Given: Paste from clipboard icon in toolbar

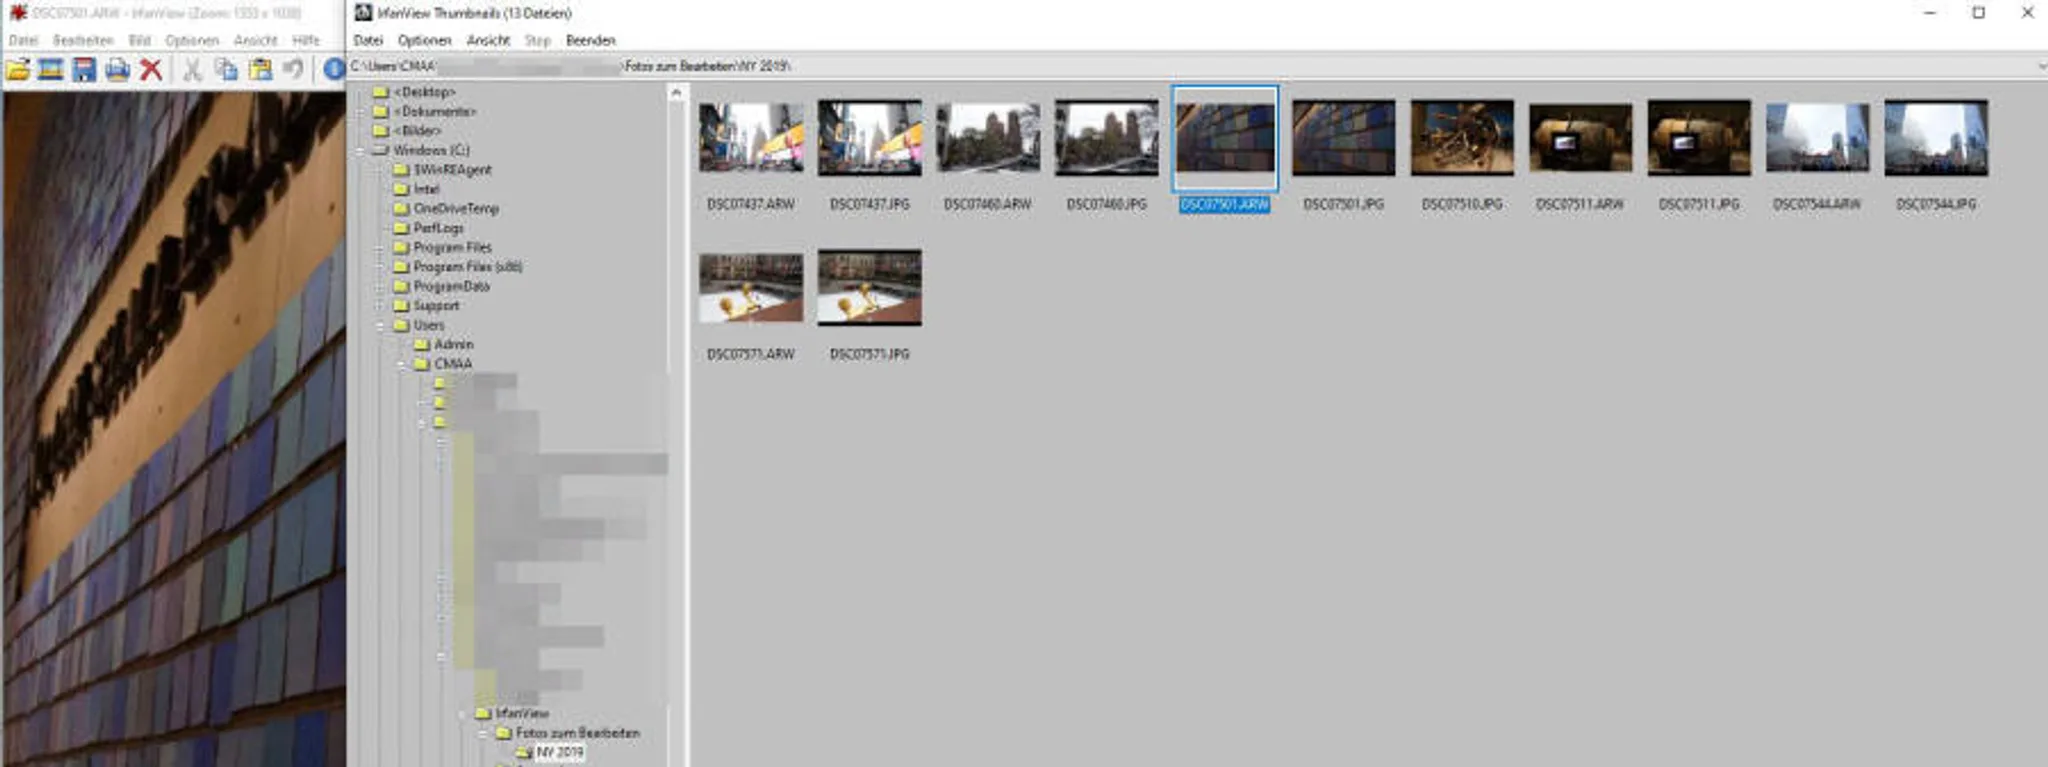Looking at the screenshot, I should pyautogui.click(x=260, y=70).
